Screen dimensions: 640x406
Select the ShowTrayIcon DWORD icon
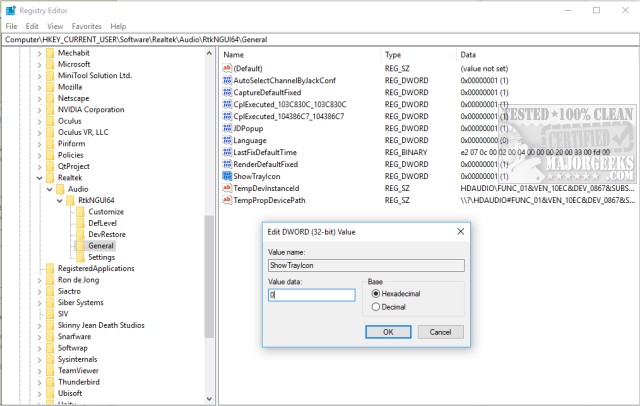pos(227,176)
